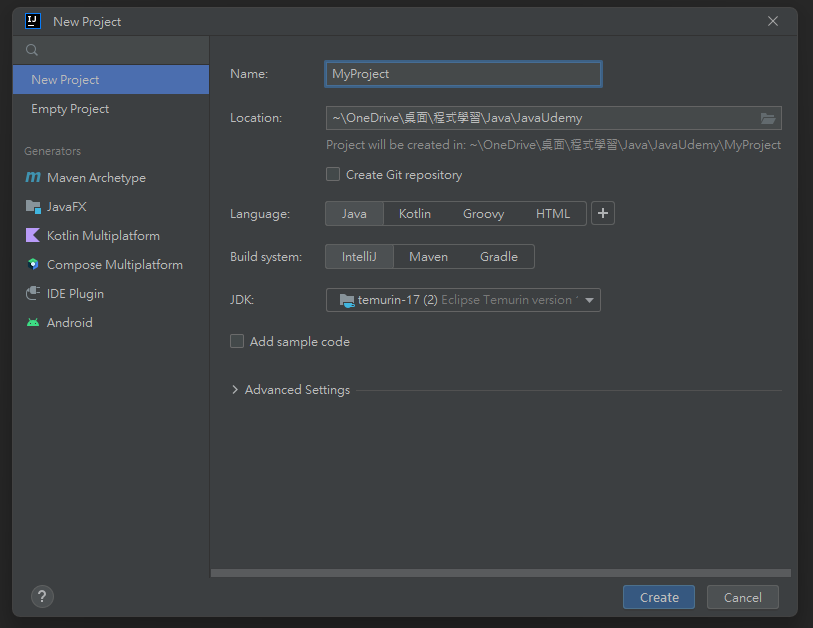The image size is (813, 628).
Task: Click the IntelliJ IDEA logo in title bar
Action: (33, 21)
